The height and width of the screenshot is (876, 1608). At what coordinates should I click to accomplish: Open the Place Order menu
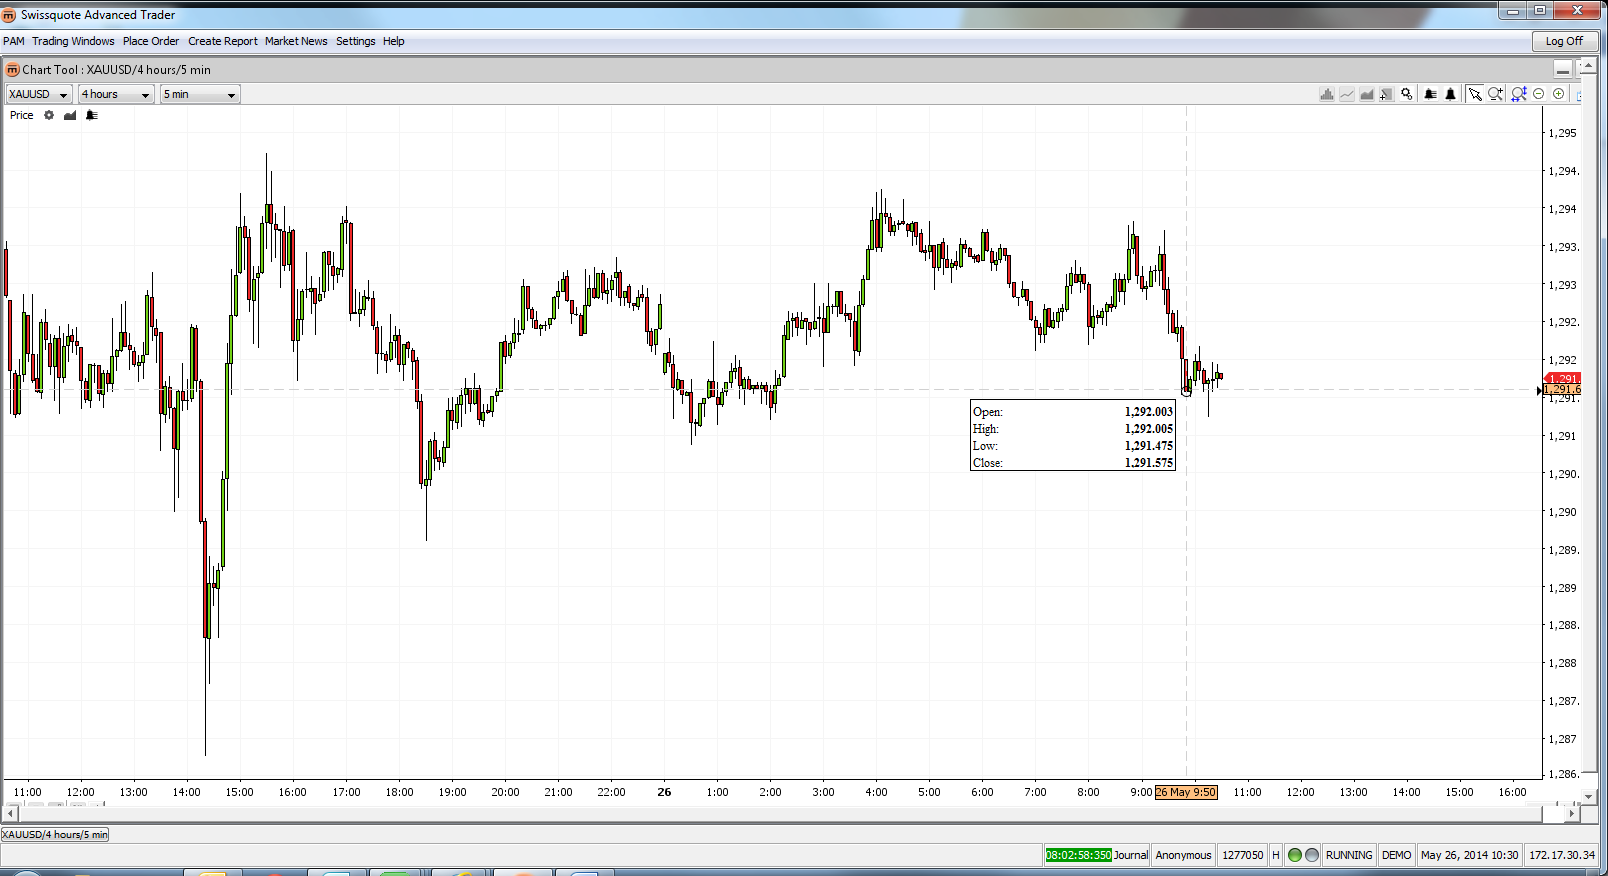151,41
